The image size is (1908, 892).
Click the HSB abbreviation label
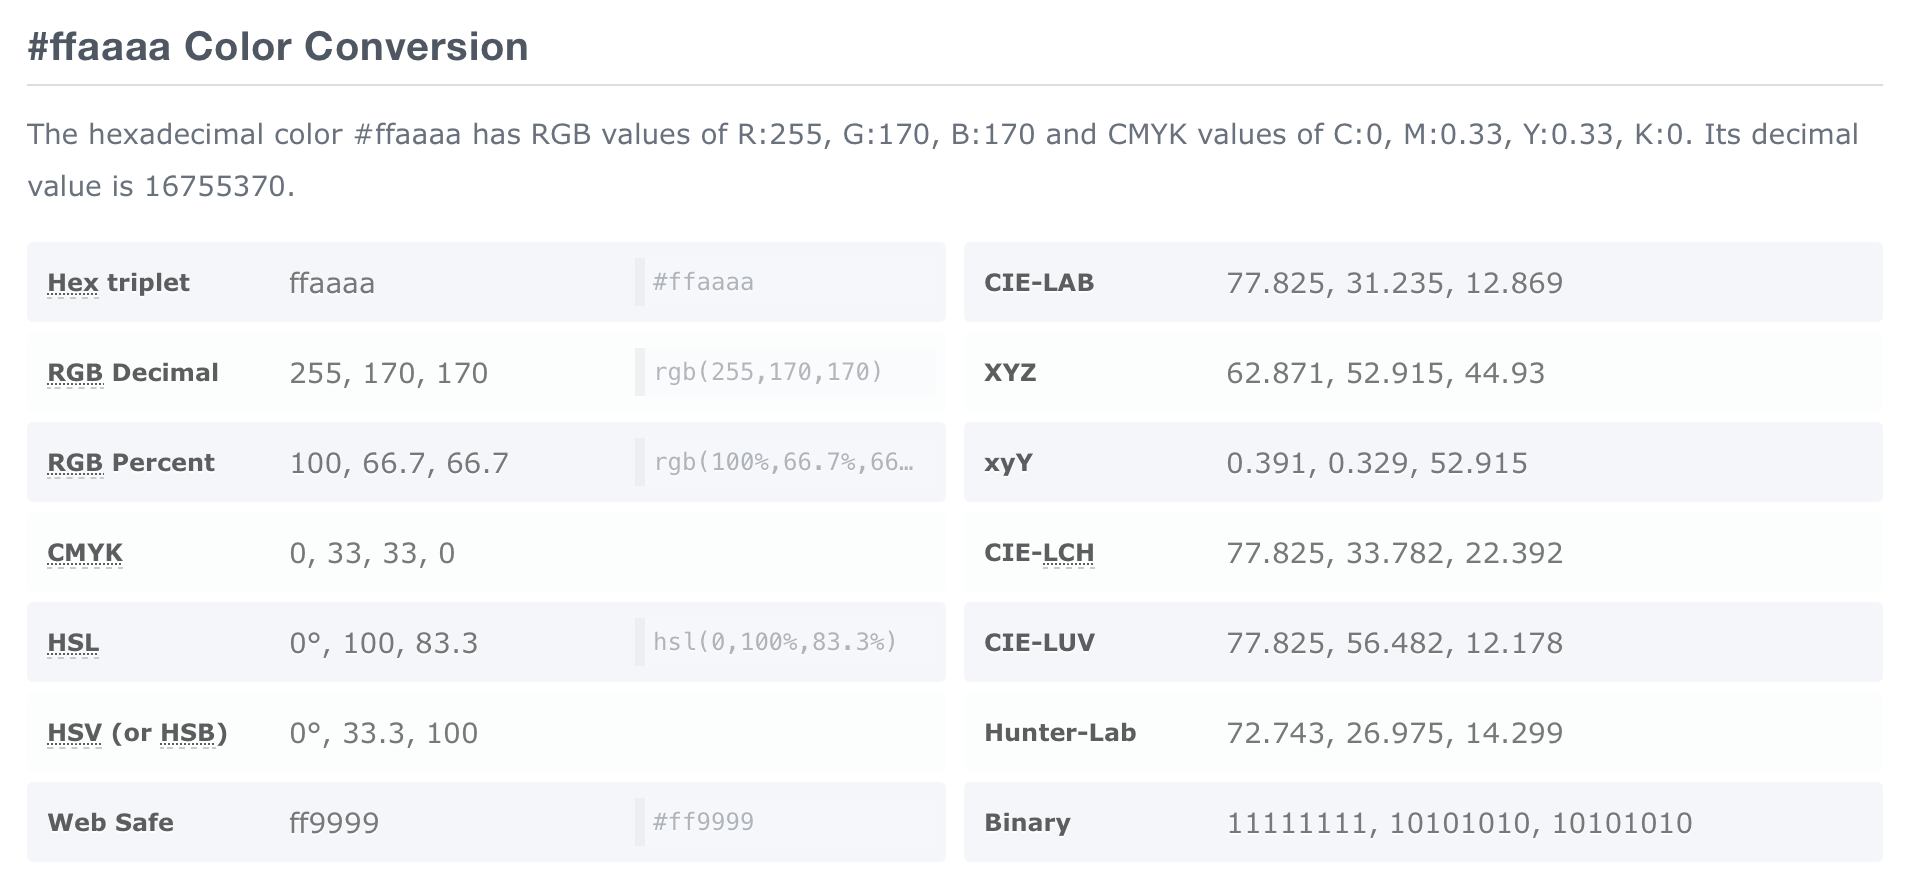click(x=188, y=733)
